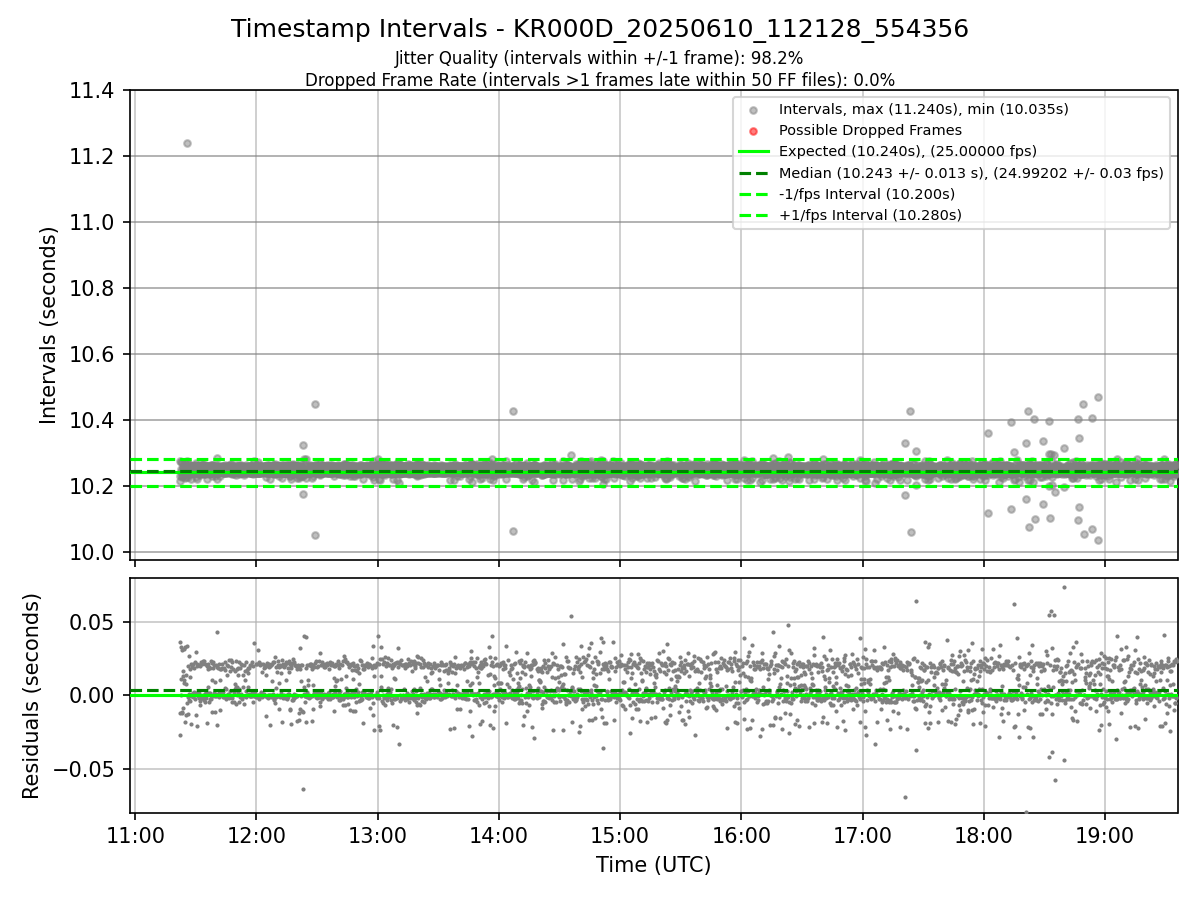Click the 10.6 y-axis tick label
The image size is (1200, 900).
(x=93, y=355)
